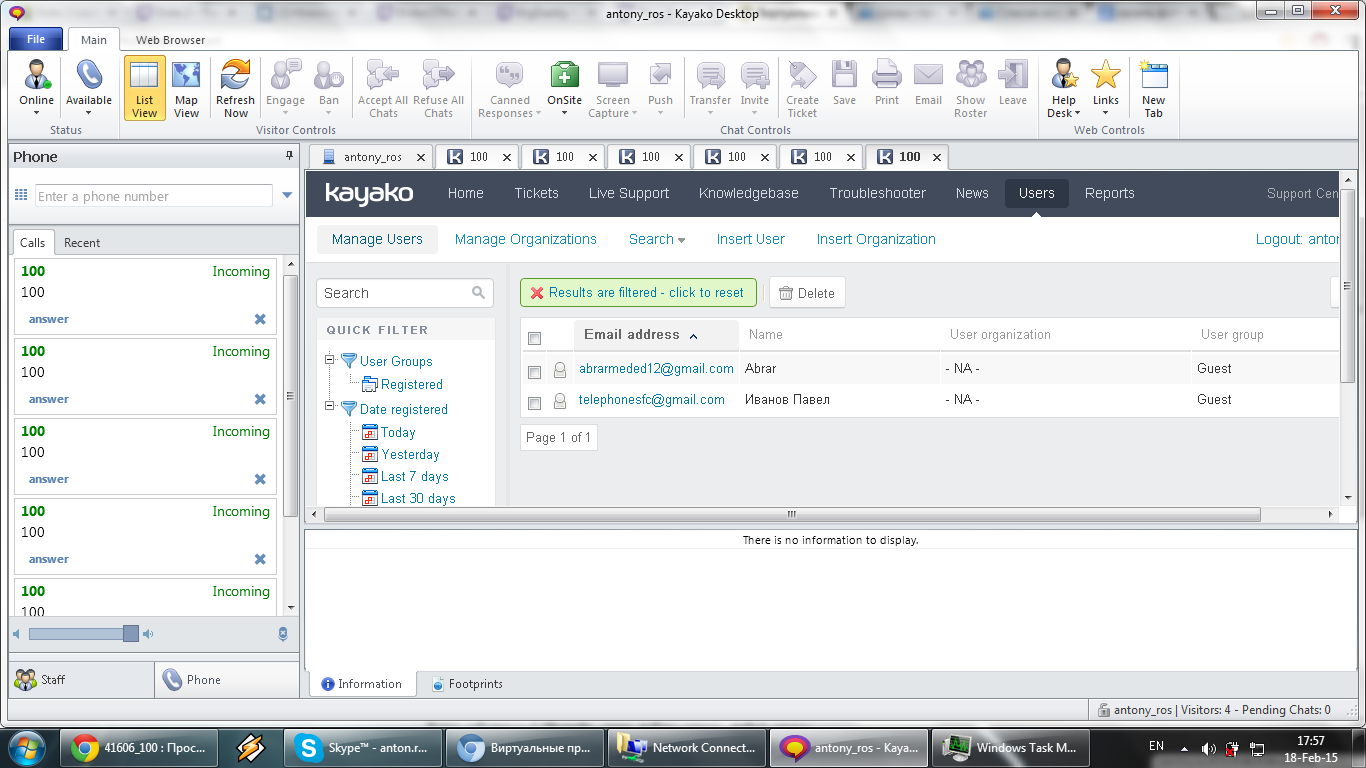Image resolution: width=1366 pixels, height=768 pixels.
Task: Select the Main ribbon tab
Action: pyautogui.click(x=94, y=40)
